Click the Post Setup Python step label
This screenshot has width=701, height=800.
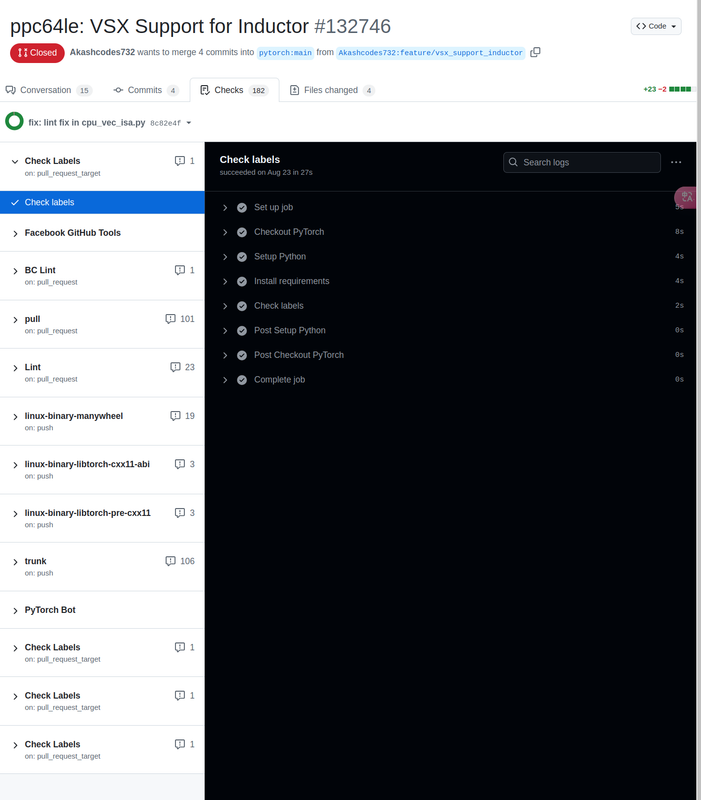pos(290,331)
